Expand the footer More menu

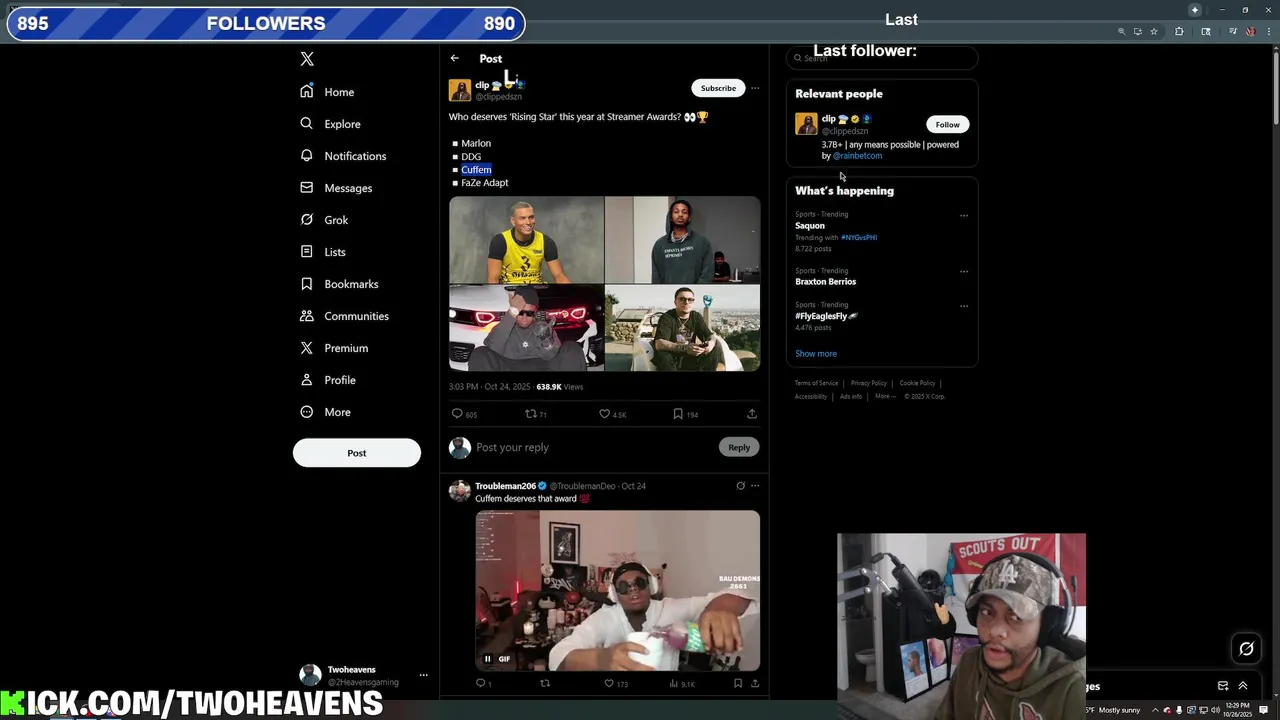885,396
